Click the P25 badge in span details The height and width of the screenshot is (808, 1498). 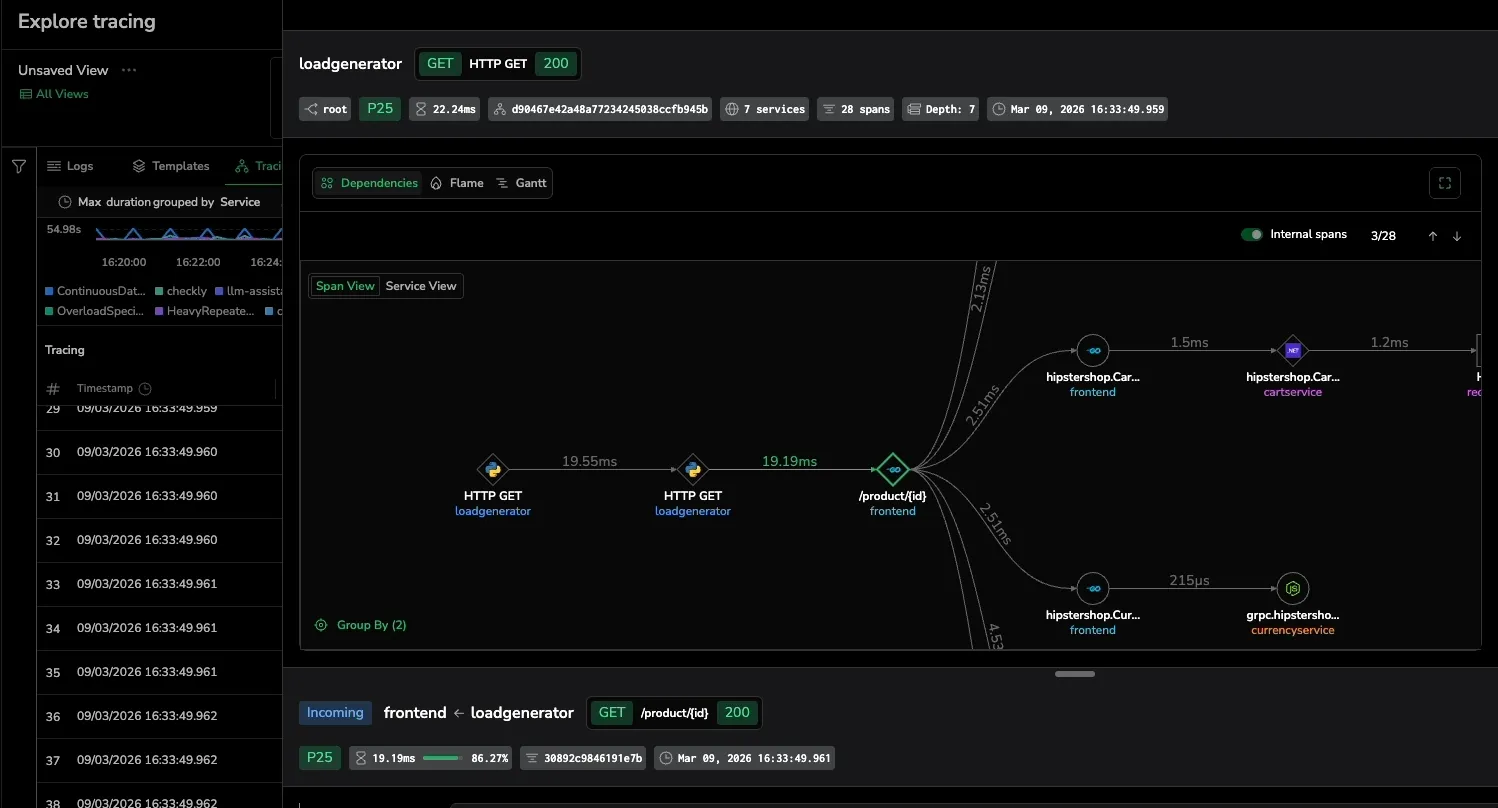(320, 758)
